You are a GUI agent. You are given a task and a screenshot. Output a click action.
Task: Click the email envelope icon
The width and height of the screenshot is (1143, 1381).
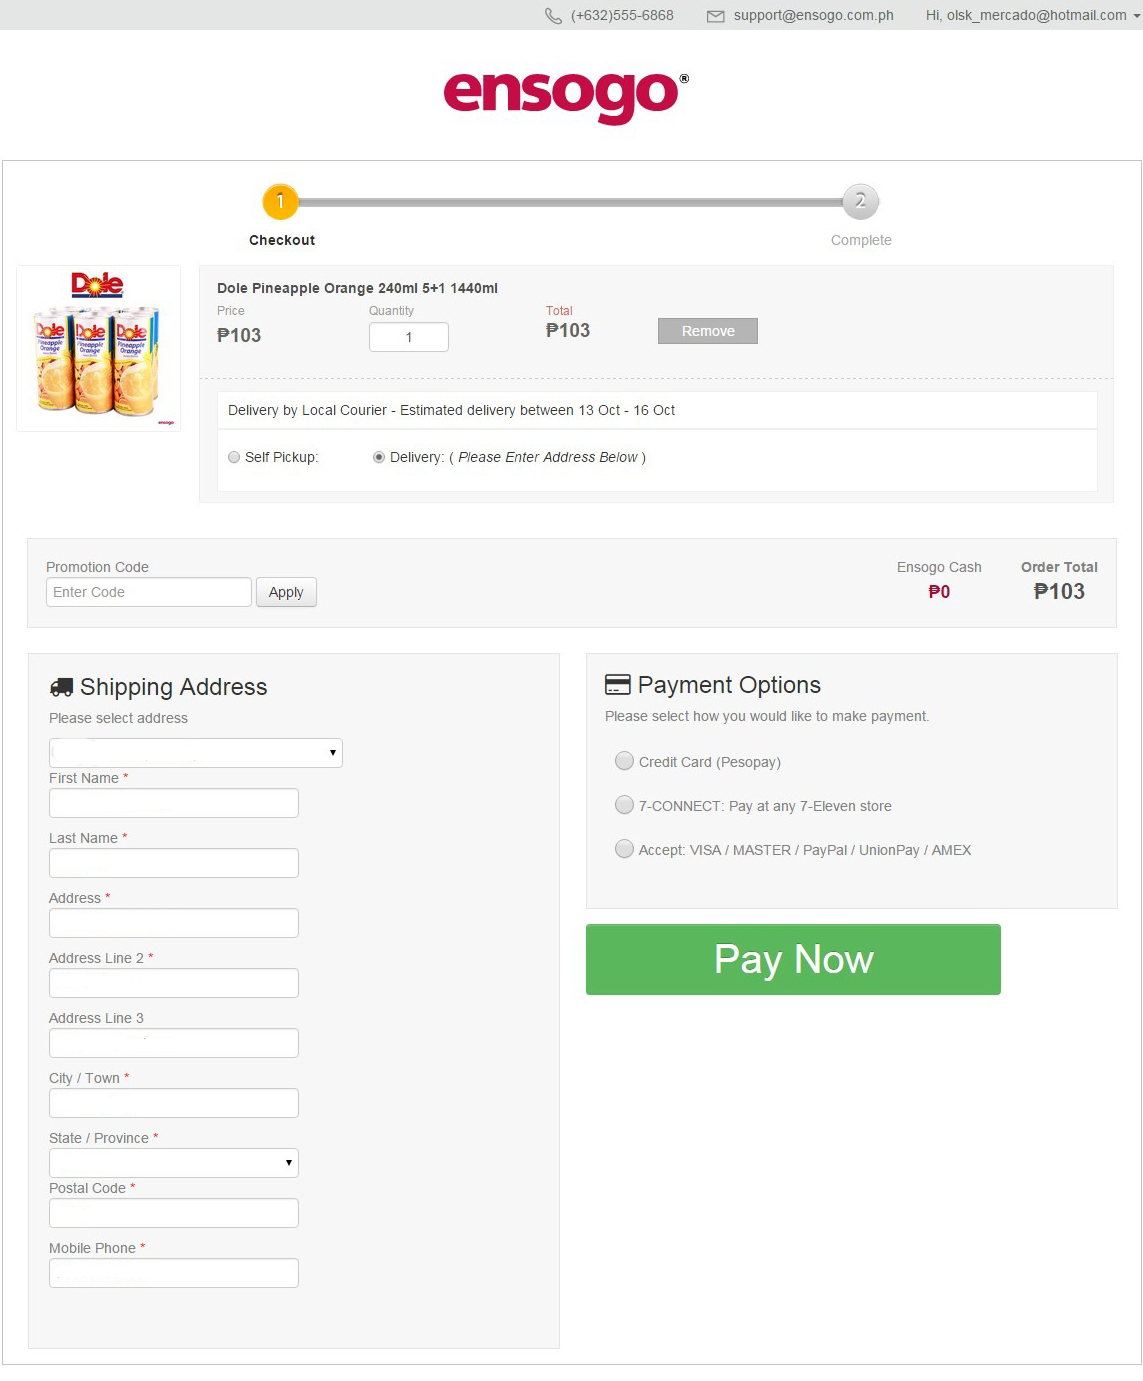(715, 16)
